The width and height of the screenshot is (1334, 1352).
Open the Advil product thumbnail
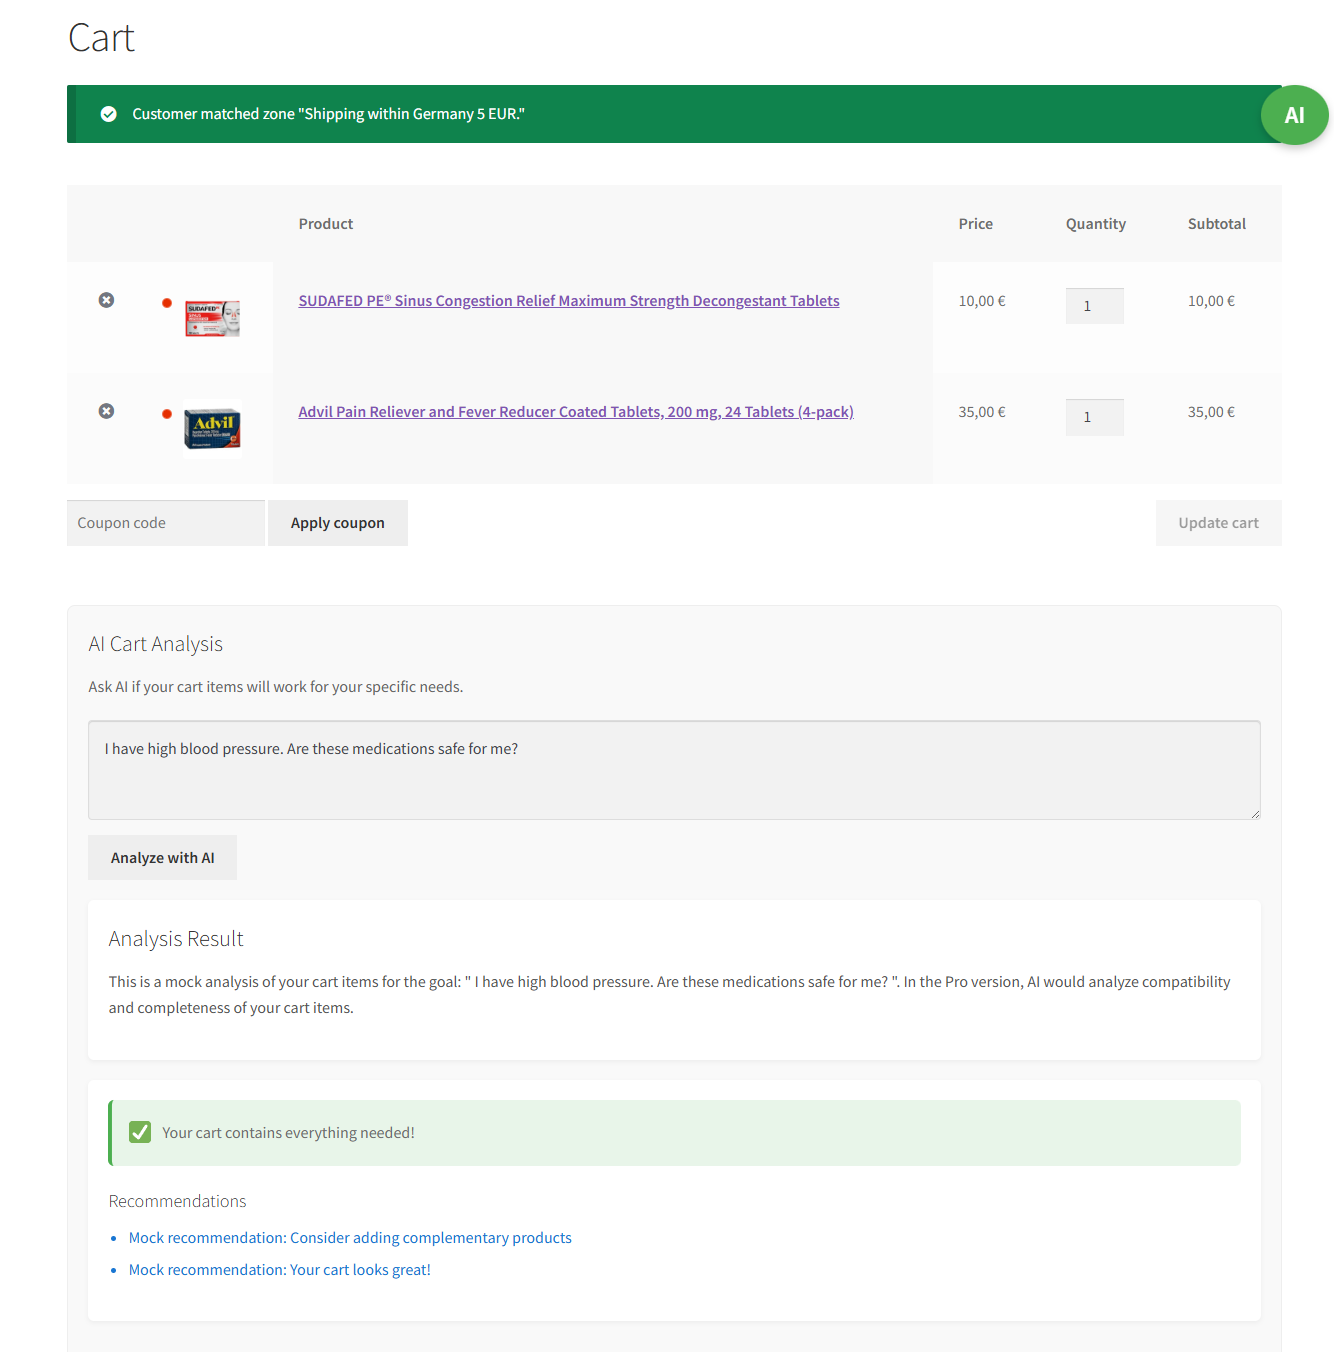212,429
